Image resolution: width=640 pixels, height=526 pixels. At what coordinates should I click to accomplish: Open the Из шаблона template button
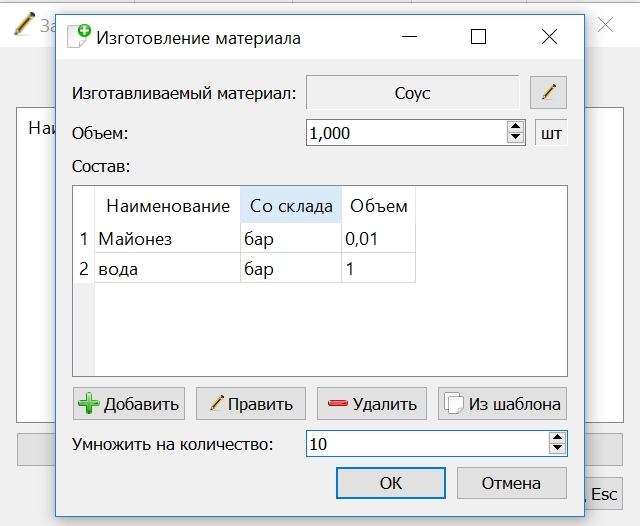[x=502, y=404]
